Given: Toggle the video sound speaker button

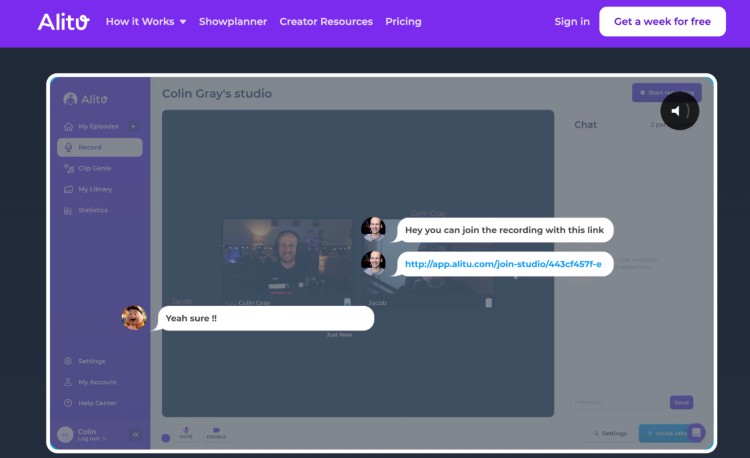Looking at the screenshot, I should click(x=679, y=111).
